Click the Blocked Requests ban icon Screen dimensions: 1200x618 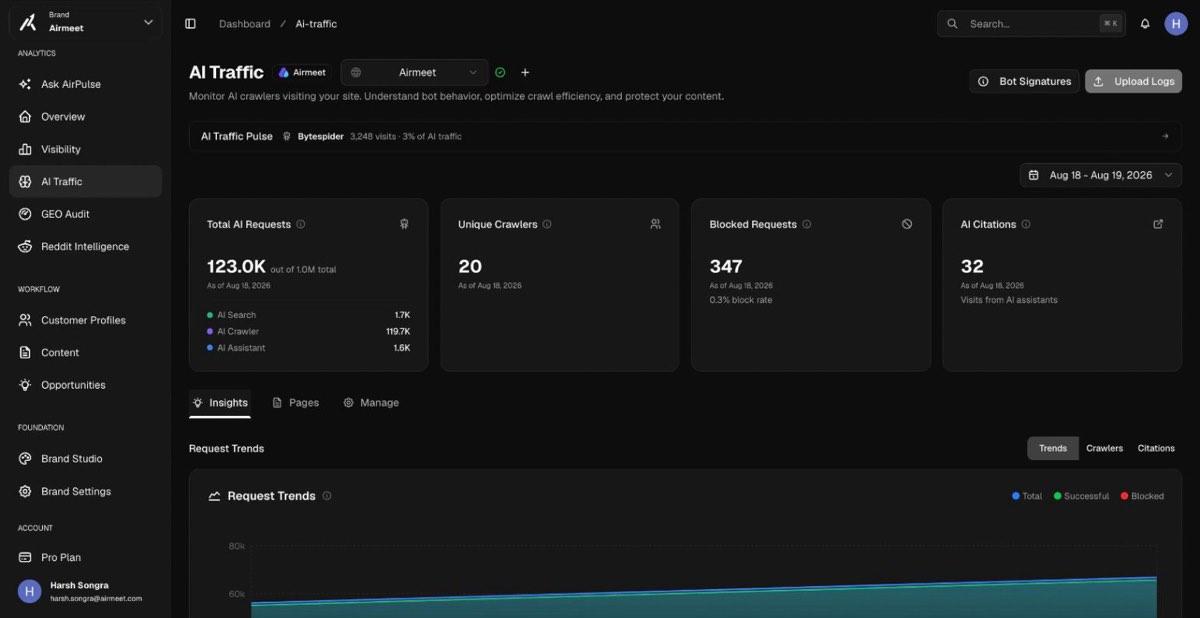907,224
